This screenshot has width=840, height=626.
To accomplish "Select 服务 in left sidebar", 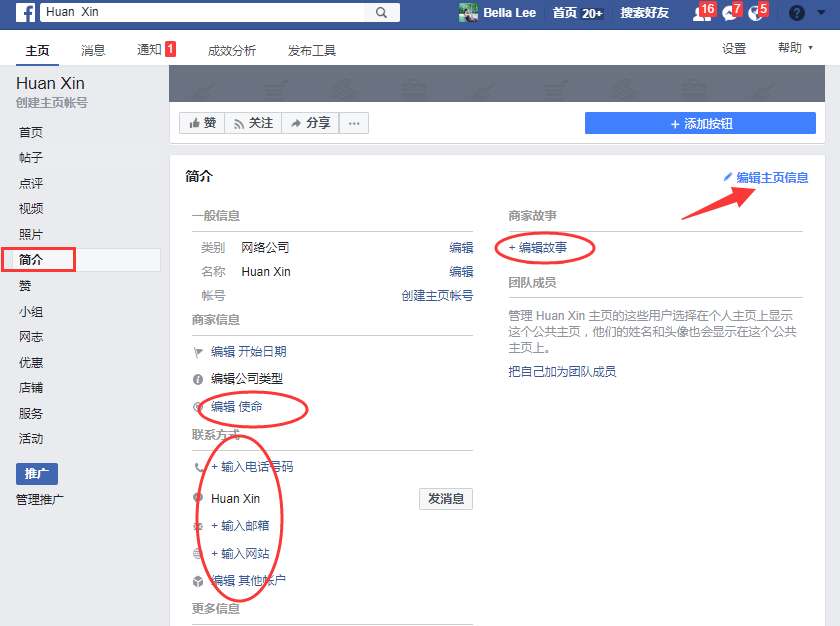I will click(x=31, y=413).
